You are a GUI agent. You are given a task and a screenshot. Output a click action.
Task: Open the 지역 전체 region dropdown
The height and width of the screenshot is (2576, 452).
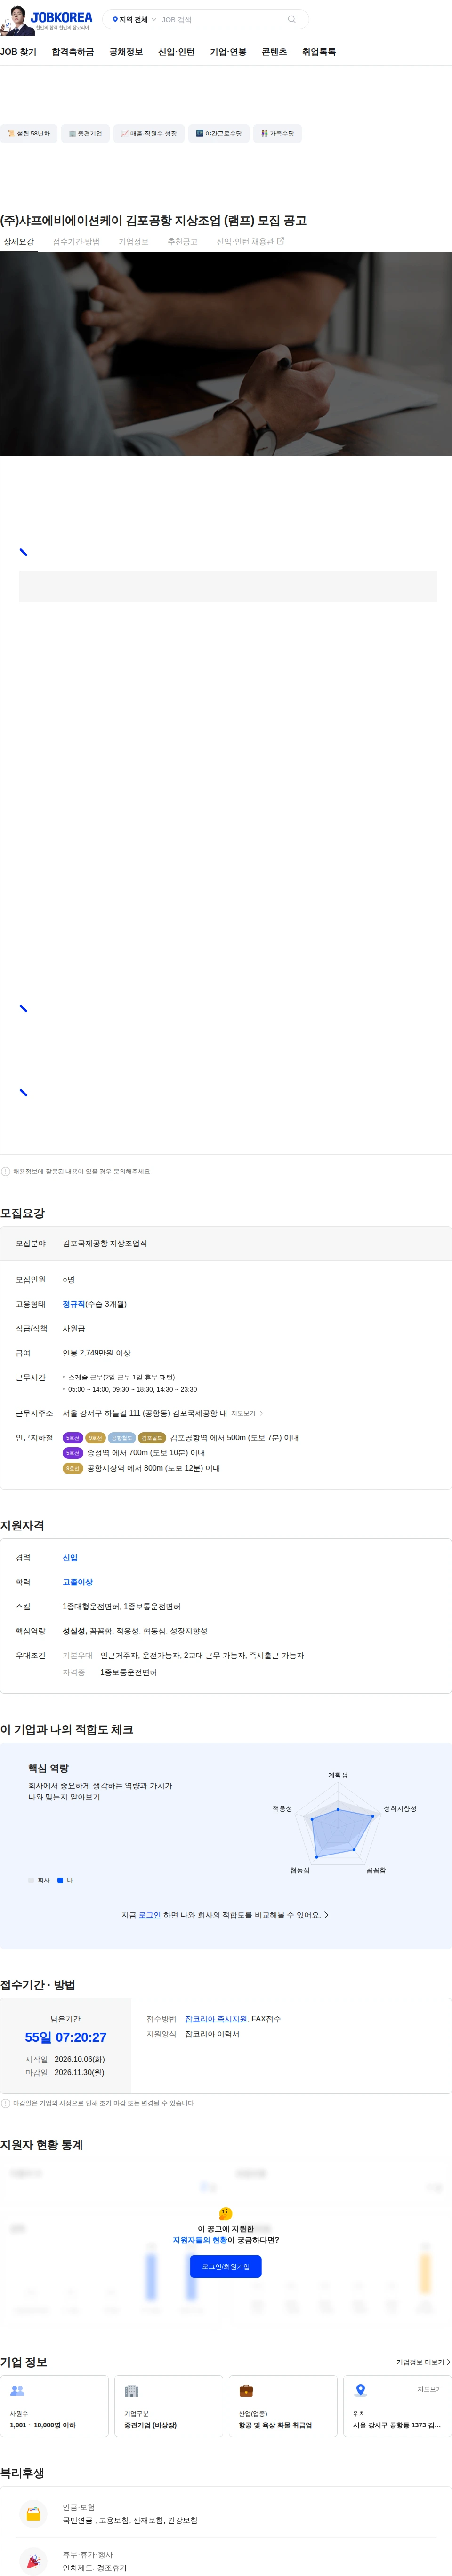[x=134, y=19]
